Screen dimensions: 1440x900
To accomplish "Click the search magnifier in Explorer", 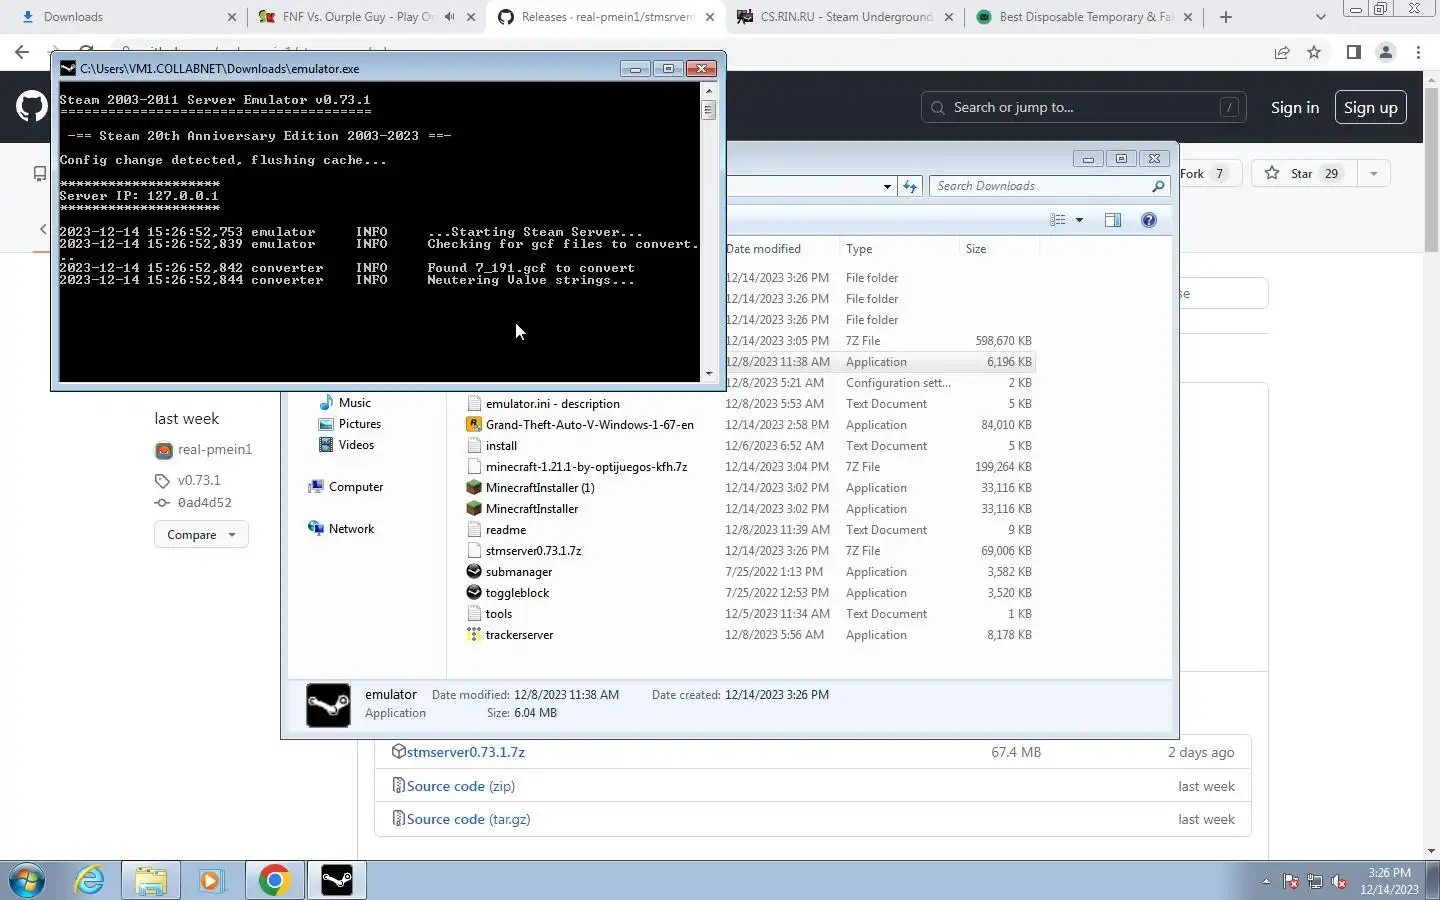I will coord(1158,186).
